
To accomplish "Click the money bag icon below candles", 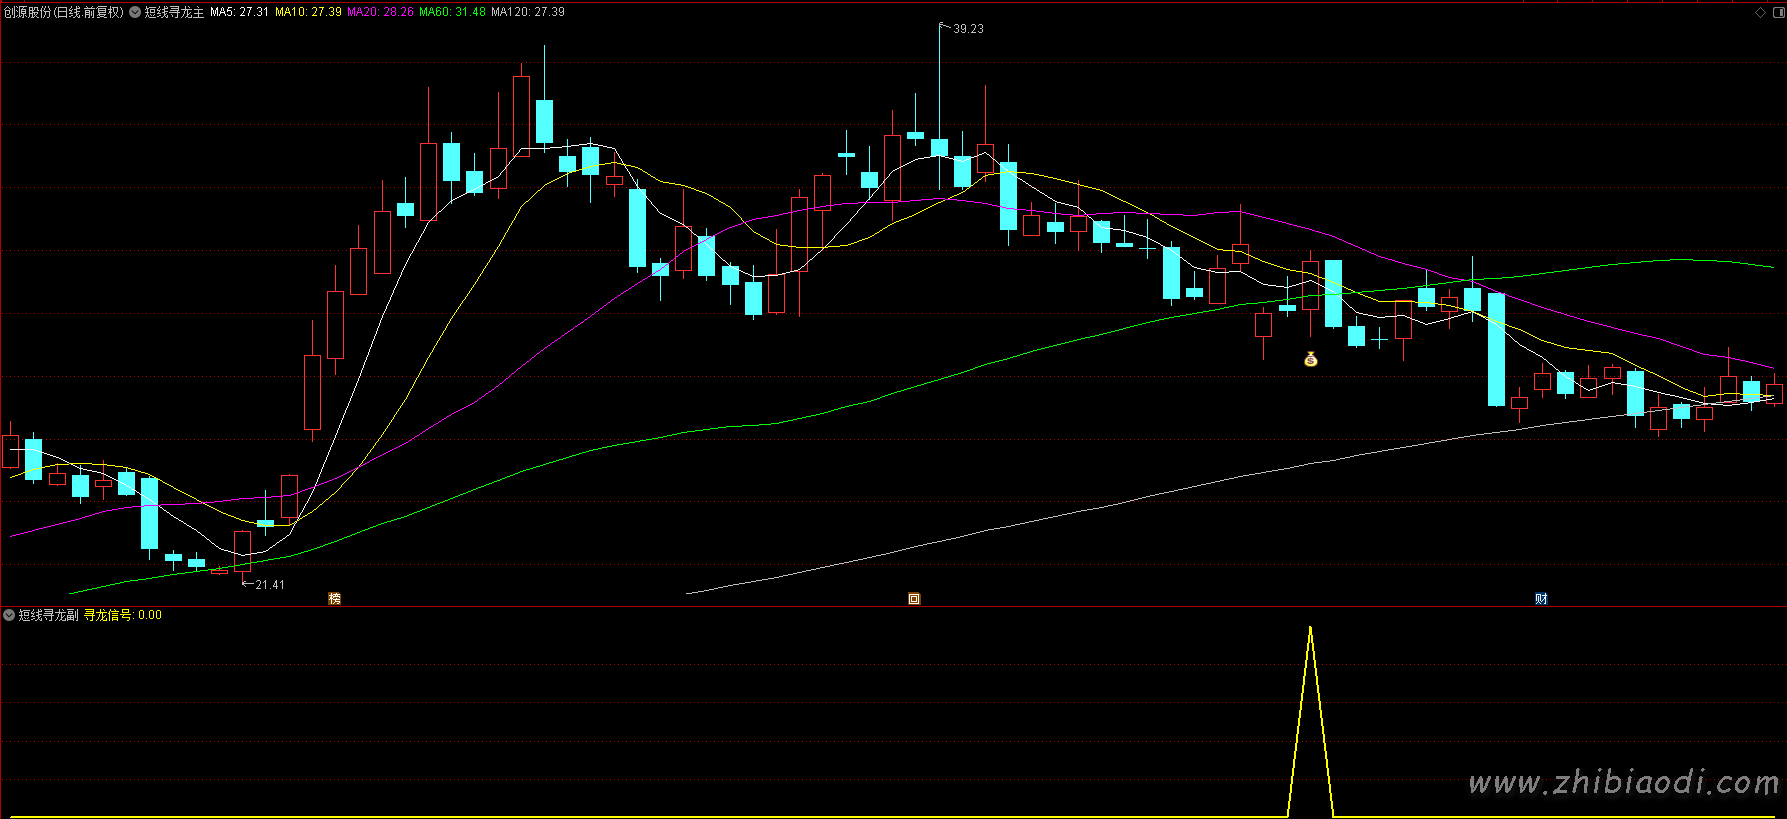I will click(1311, 359).
